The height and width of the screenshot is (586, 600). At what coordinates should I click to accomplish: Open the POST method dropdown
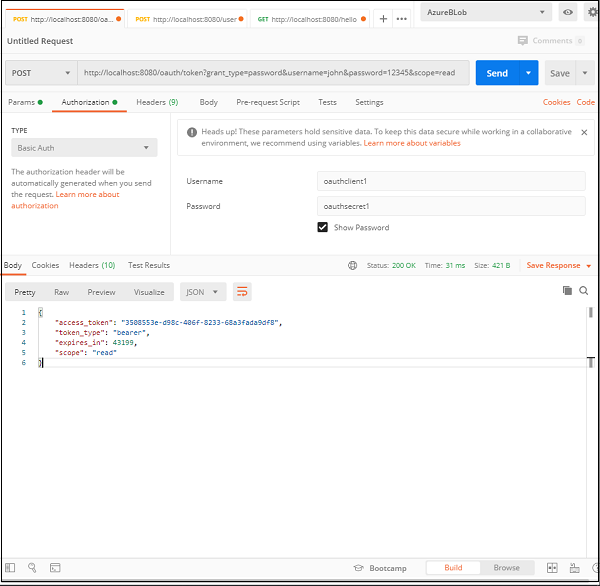[x=41, y=73]
